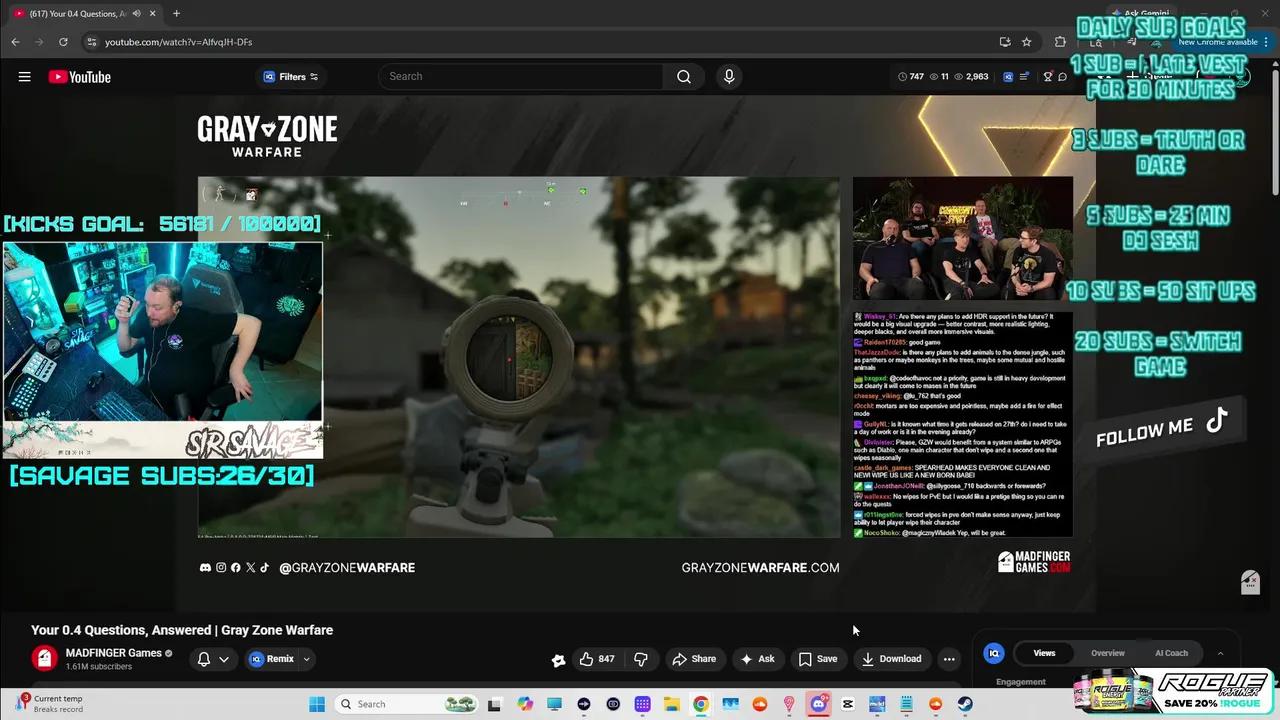Open a new Chrome tab
The height and width of the screenshot is (720, 1280).
pyautogui.click(x=176, y=13)
